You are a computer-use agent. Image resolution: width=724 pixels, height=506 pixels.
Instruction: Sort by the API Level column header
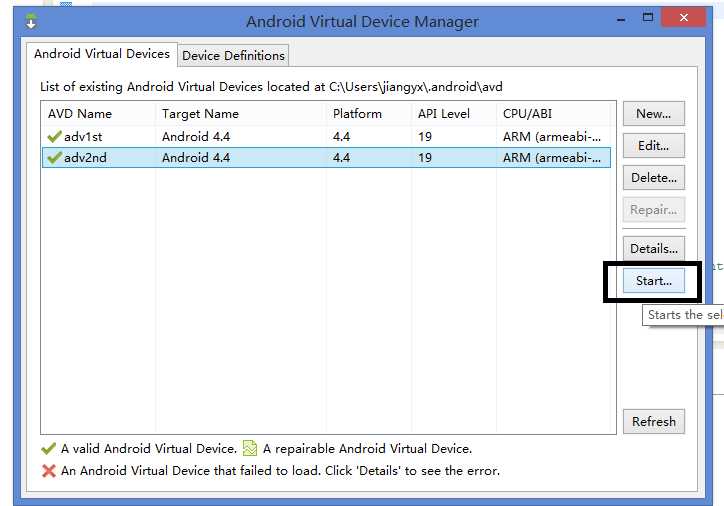point(453,114)
